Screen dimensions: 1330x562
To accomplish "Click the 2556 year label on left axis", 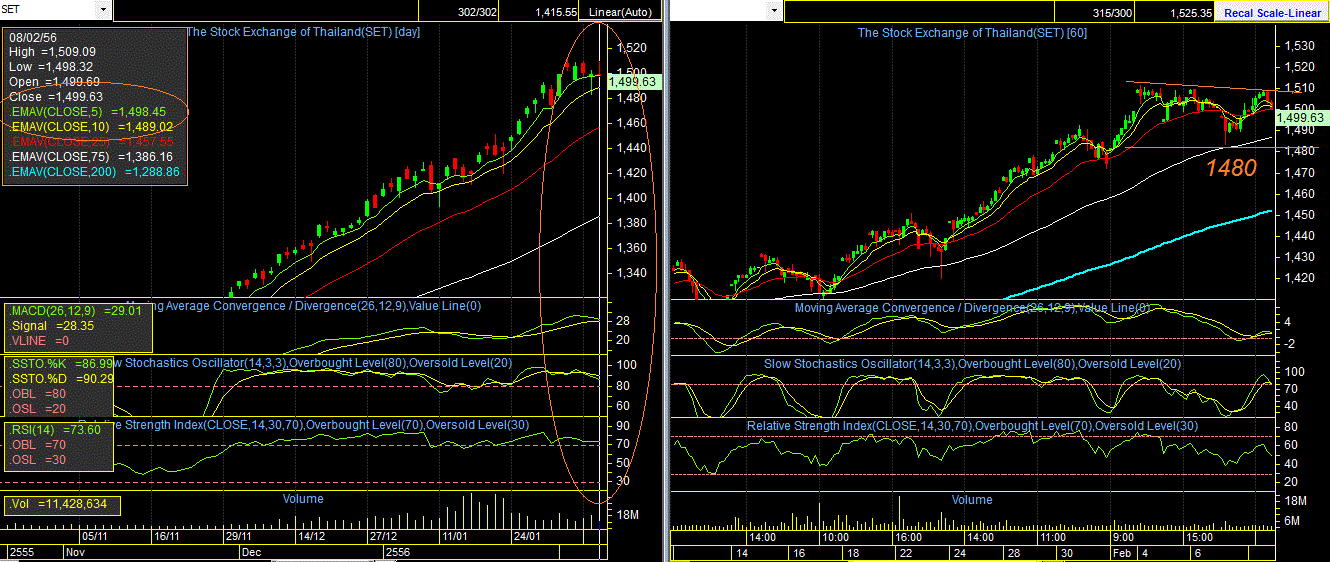I will [x=398, y=551].
